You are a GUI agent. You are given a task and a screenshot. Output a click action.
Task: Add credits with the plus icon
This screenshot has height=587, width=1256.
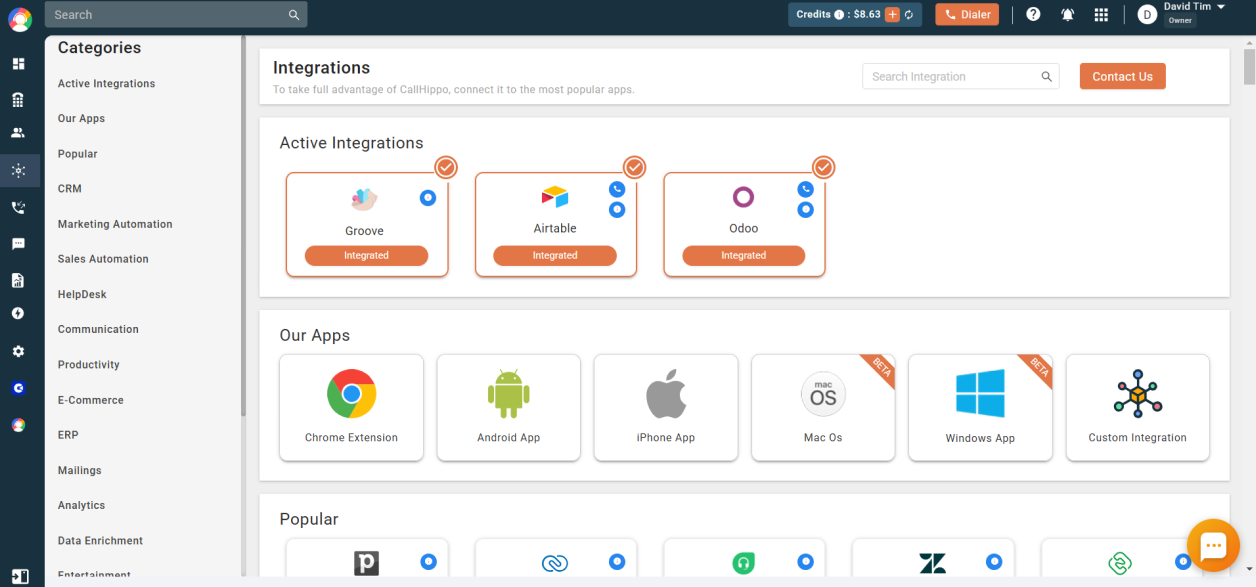click(x=892, y=15)
